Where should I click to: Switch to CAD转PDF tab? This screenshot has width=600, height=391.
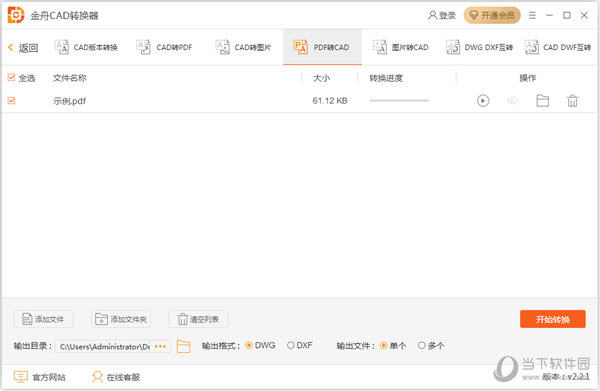click(x=164, y=47)
